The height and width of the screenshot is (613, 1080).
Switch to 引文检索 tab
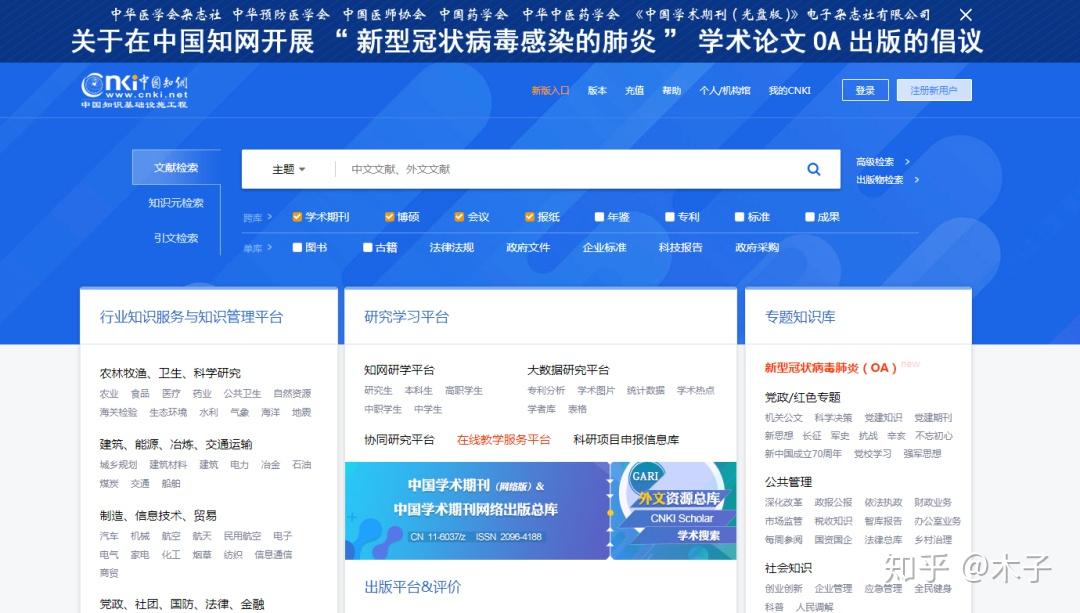tap(176, 238)
